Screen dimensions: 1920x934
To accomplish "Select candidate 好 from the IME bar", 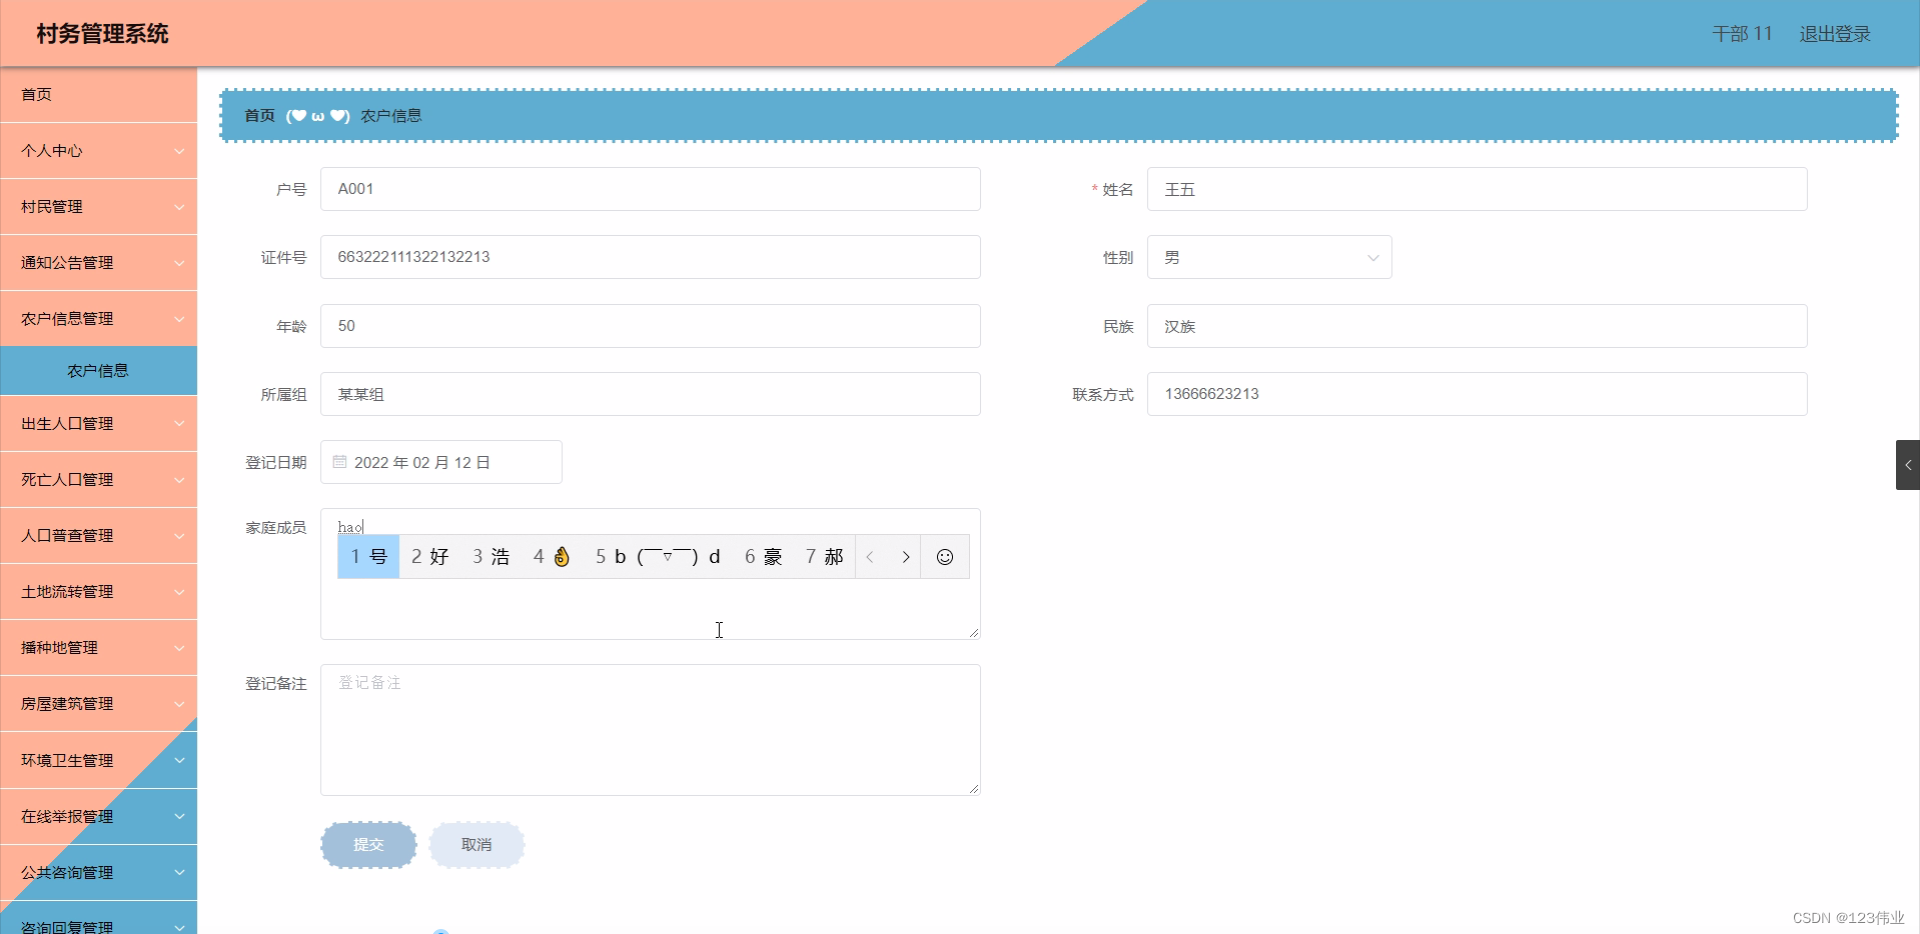I will (x=431, y=557).
